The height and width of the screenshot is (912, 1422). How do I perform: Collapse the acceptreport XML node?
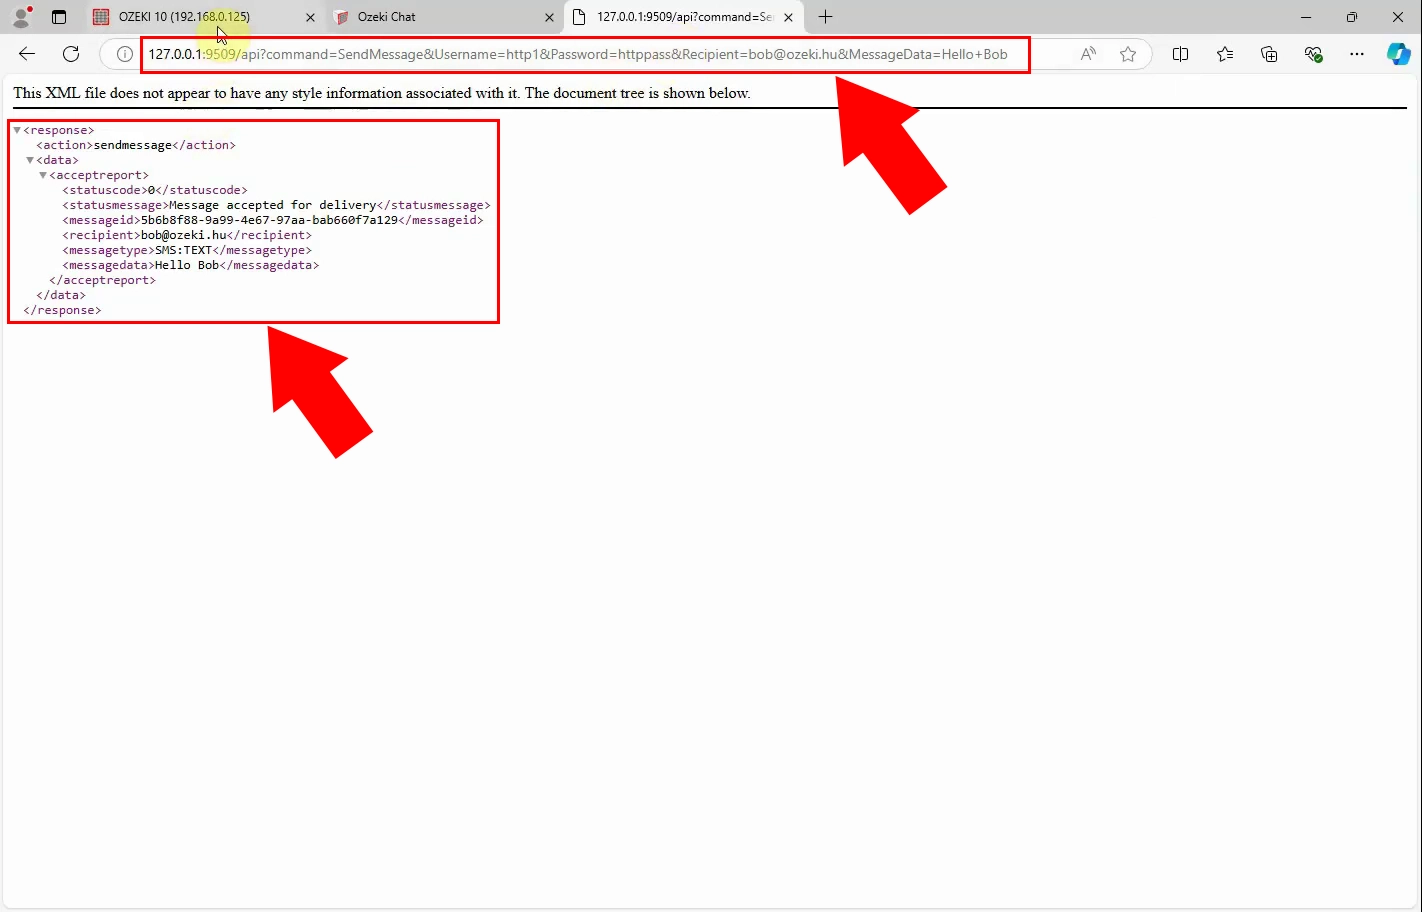[43, 175]
